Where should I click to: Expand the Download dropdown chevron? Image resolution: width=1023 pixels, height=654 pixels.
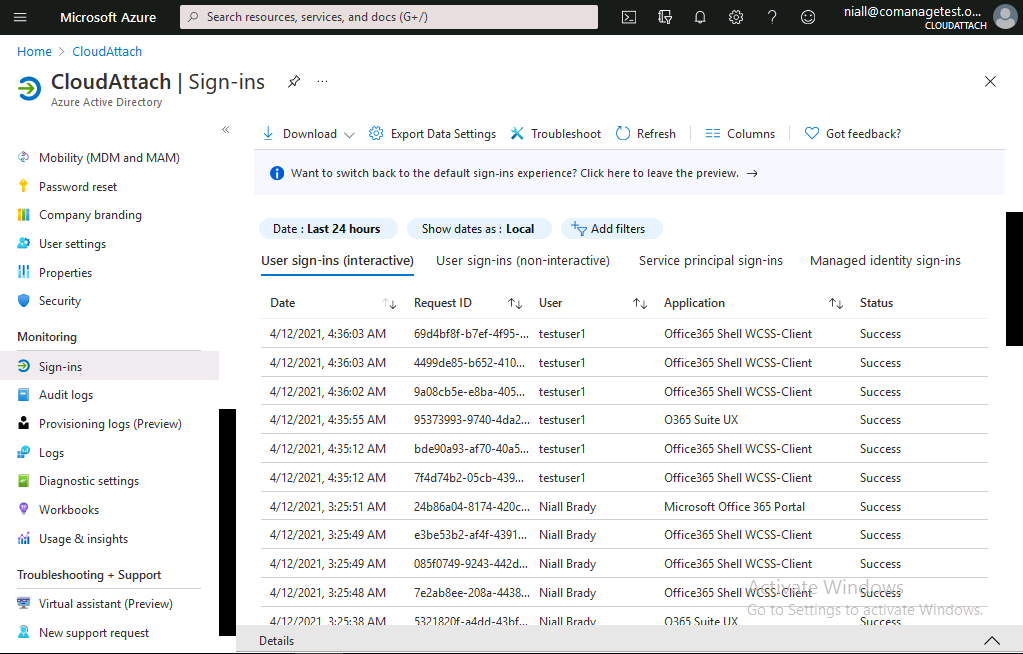point(349,134)
